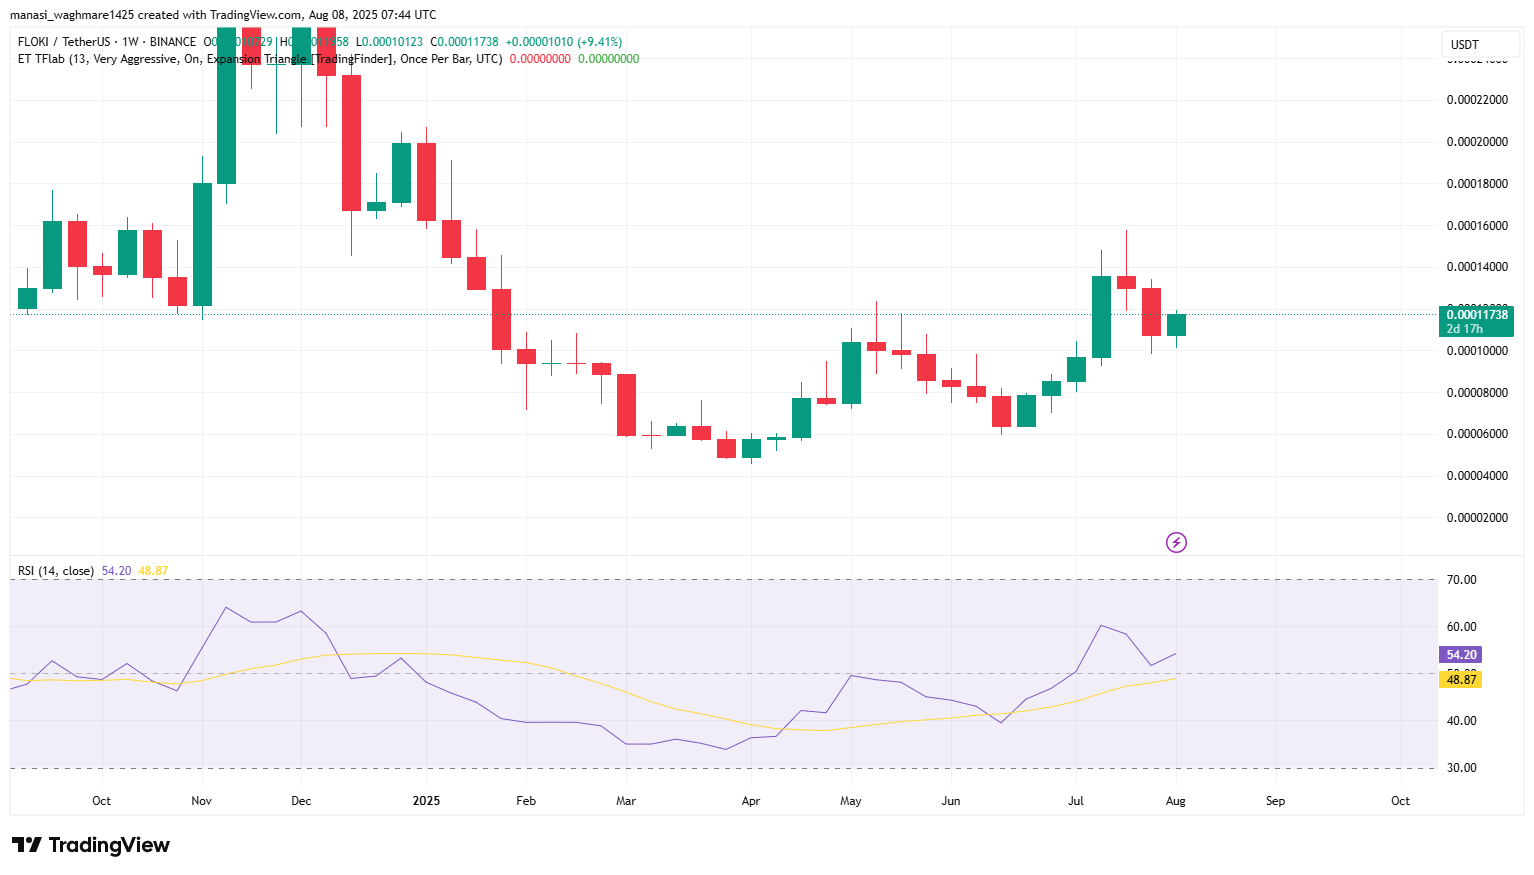This screenshot has height=875, width=1534.
Task: Click the TradingView logo in the footer
Action: point(91,845)
